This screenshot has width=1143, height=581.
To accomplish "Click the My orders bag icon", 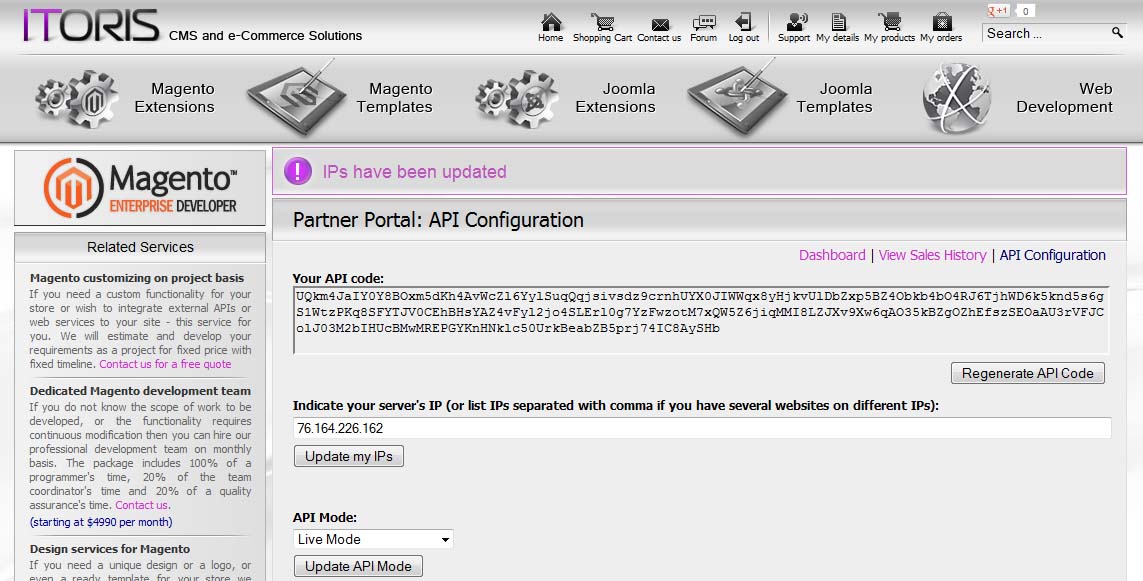I will point(942,21).
